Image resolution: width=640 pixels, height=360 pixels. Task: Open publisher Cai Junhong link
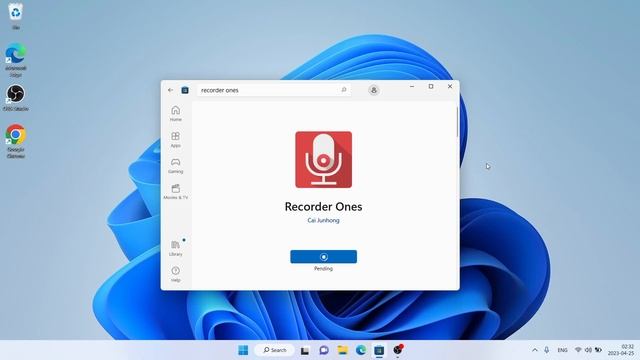click(x=323, y=220)
